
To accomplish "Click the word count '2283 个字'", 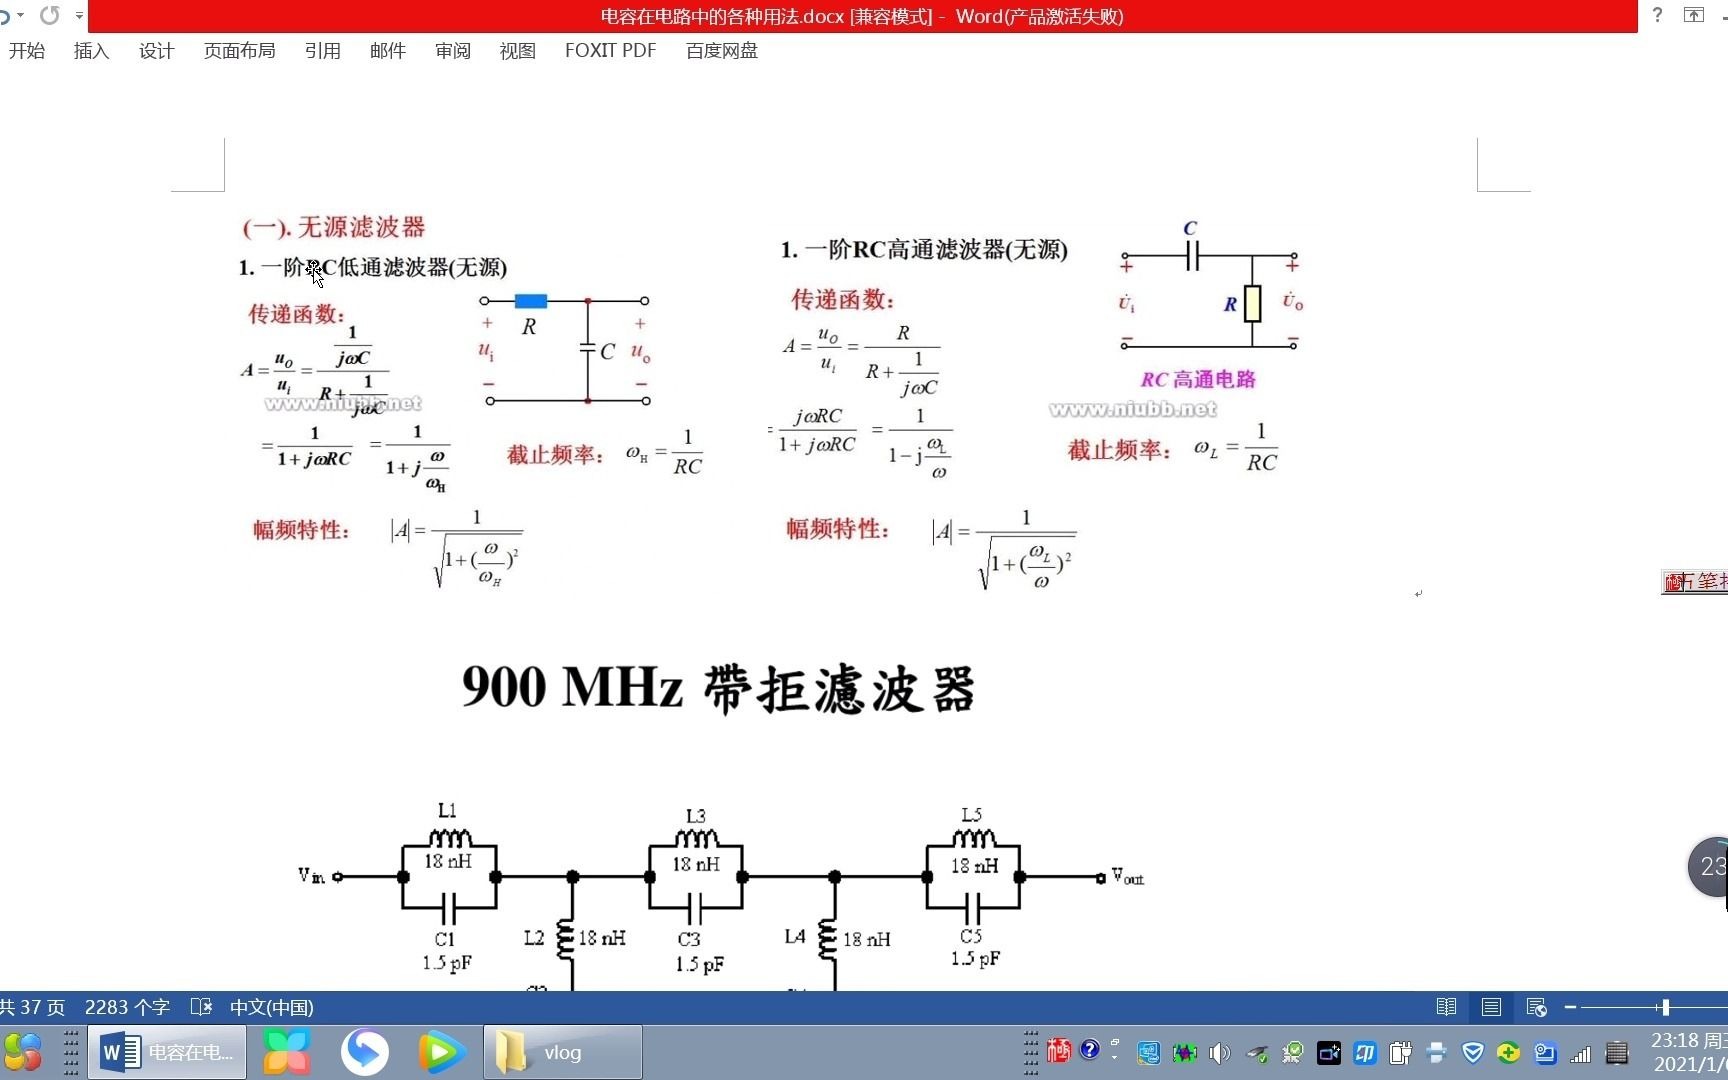I will [127, 1007].
